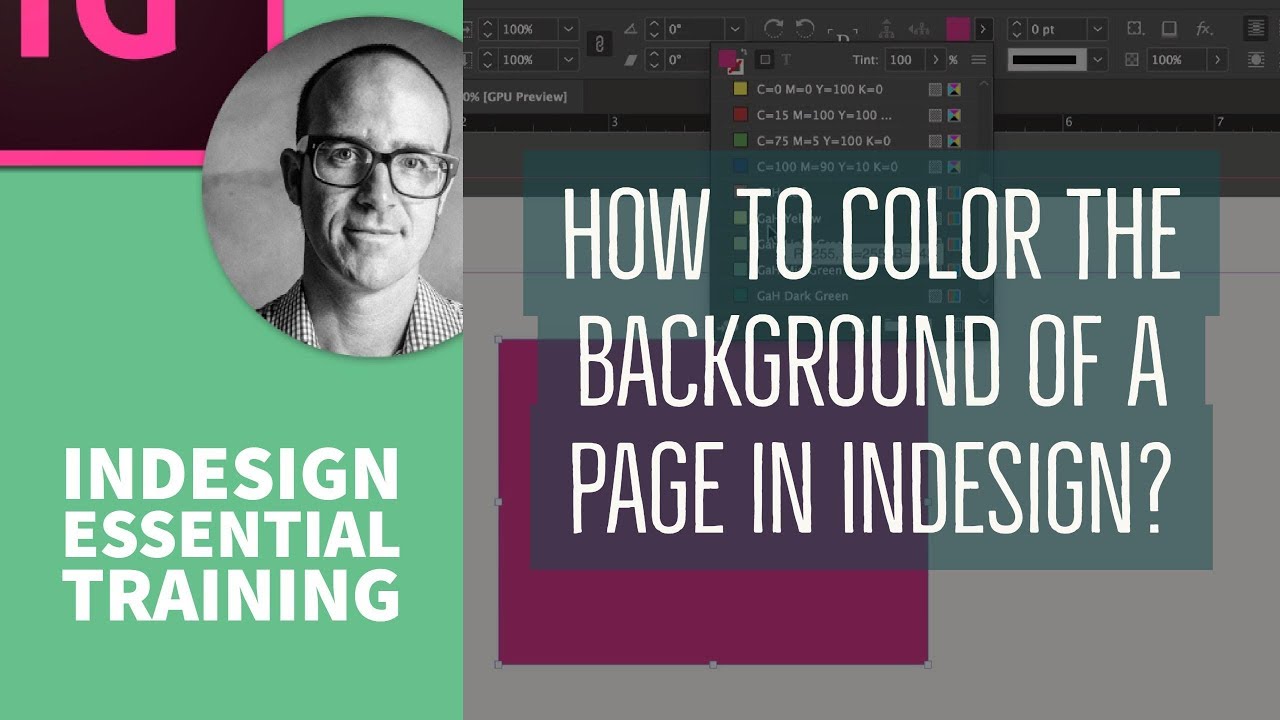Enable Formatting affects container square button
This screenshot has width=1280, height=720.
pyautogui.click(x=765, y=60)
